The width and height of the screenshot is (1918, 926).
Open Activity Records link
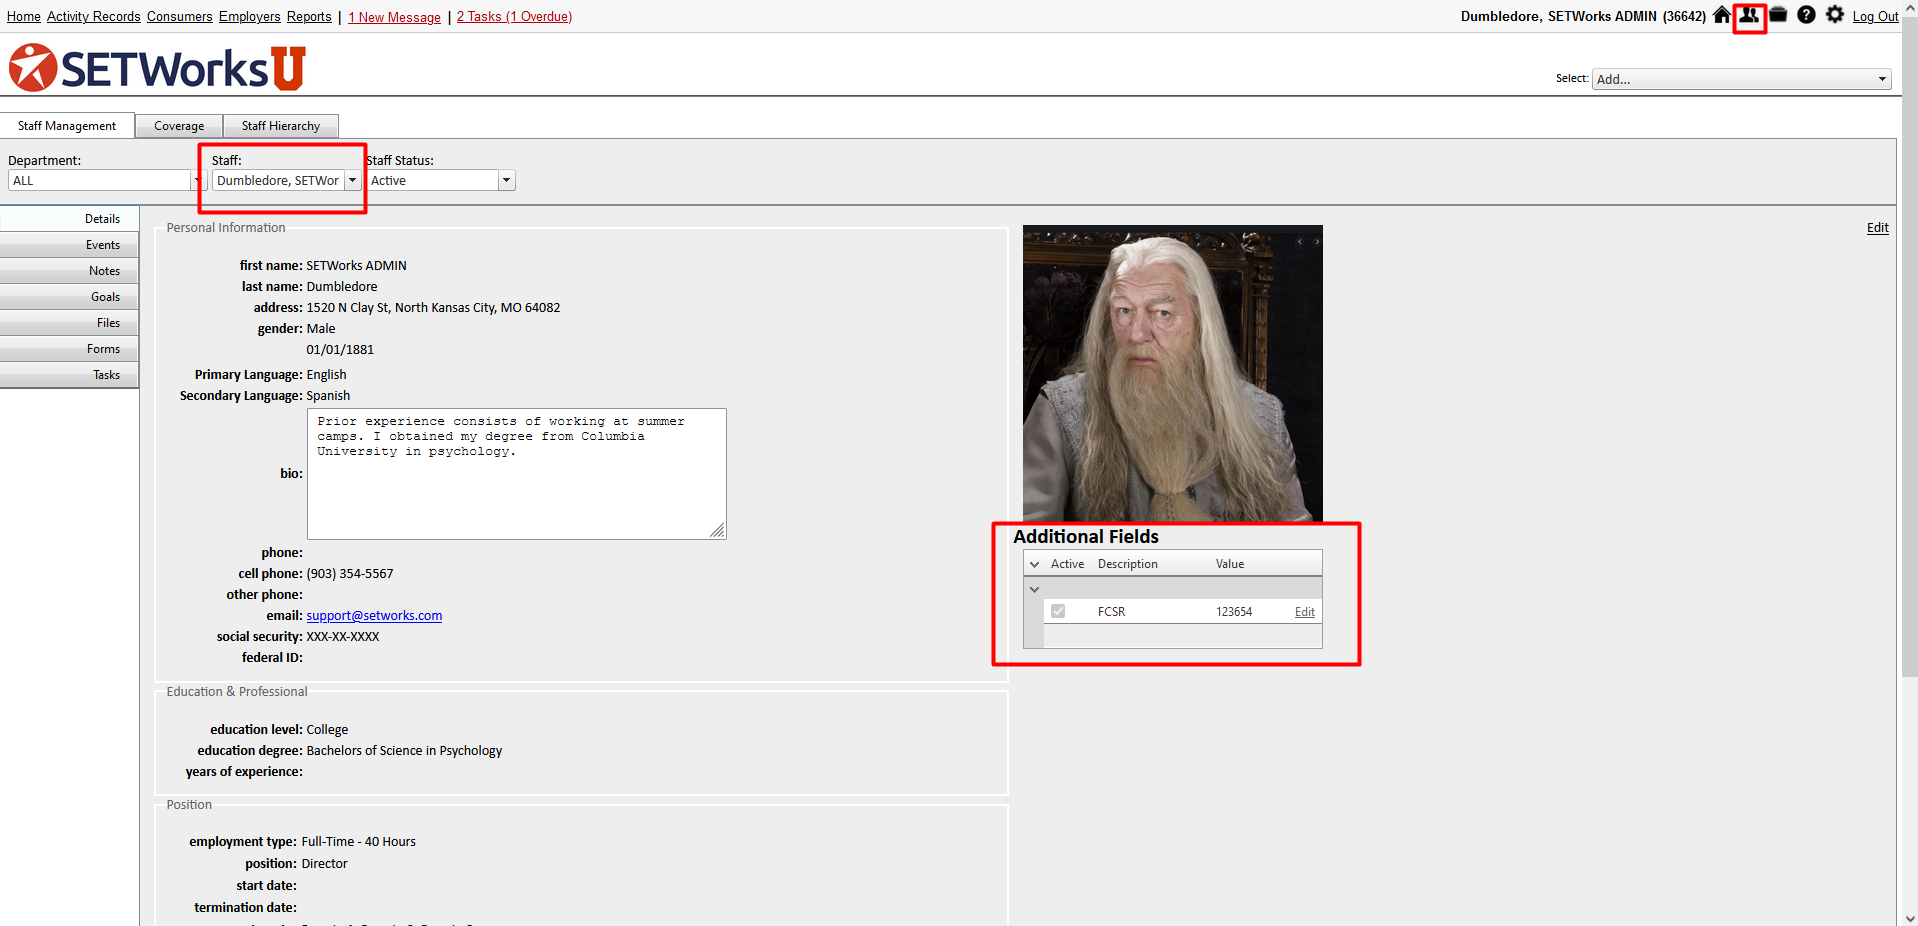pos(94,17)
